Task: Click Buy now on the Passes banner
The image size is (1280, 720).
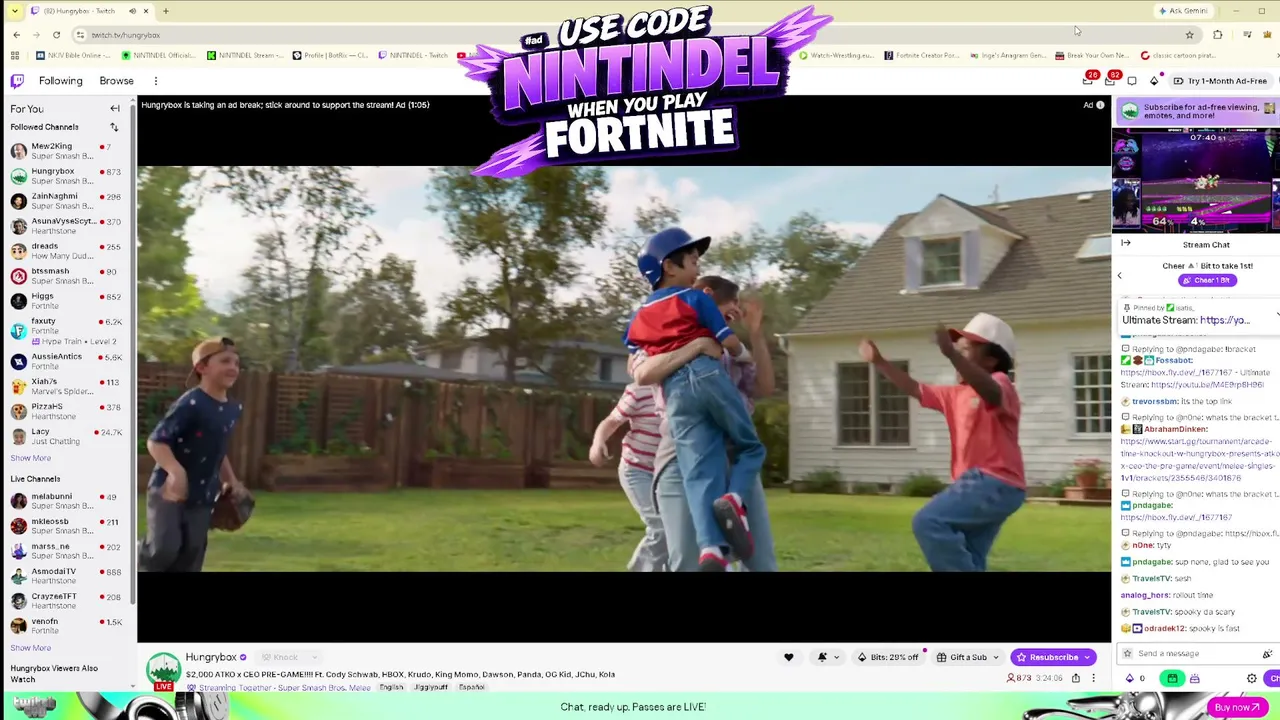Action: pyautogui.click(x=1237, y=707)
